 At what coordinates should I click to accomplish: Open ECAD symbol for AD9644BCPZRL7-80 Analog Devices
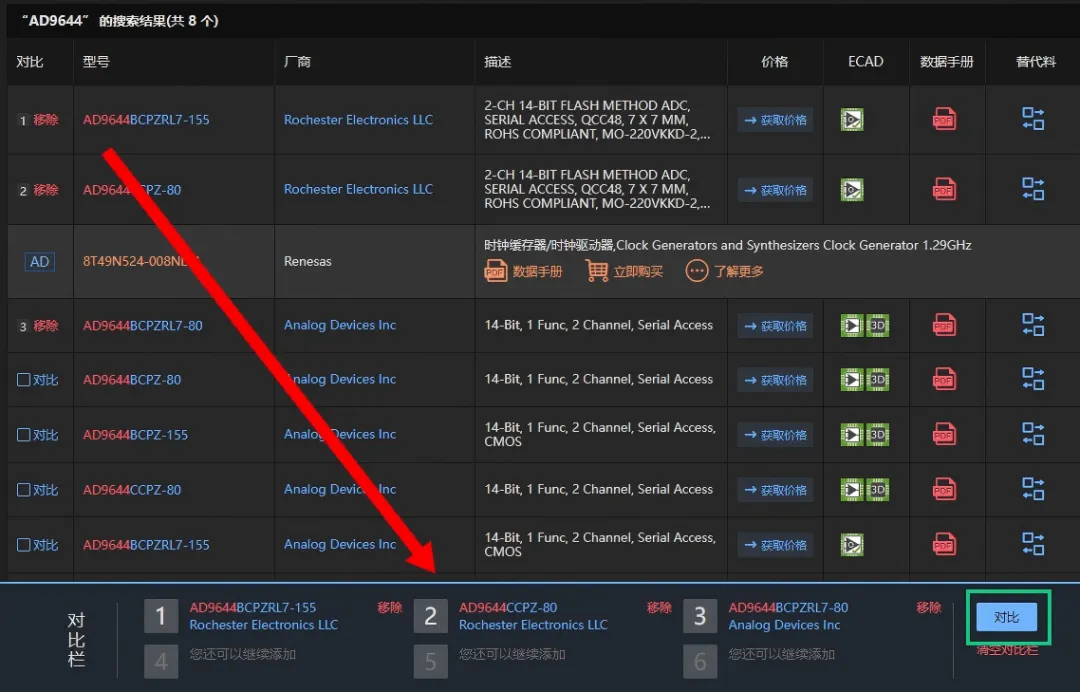(x=852, y=326)
